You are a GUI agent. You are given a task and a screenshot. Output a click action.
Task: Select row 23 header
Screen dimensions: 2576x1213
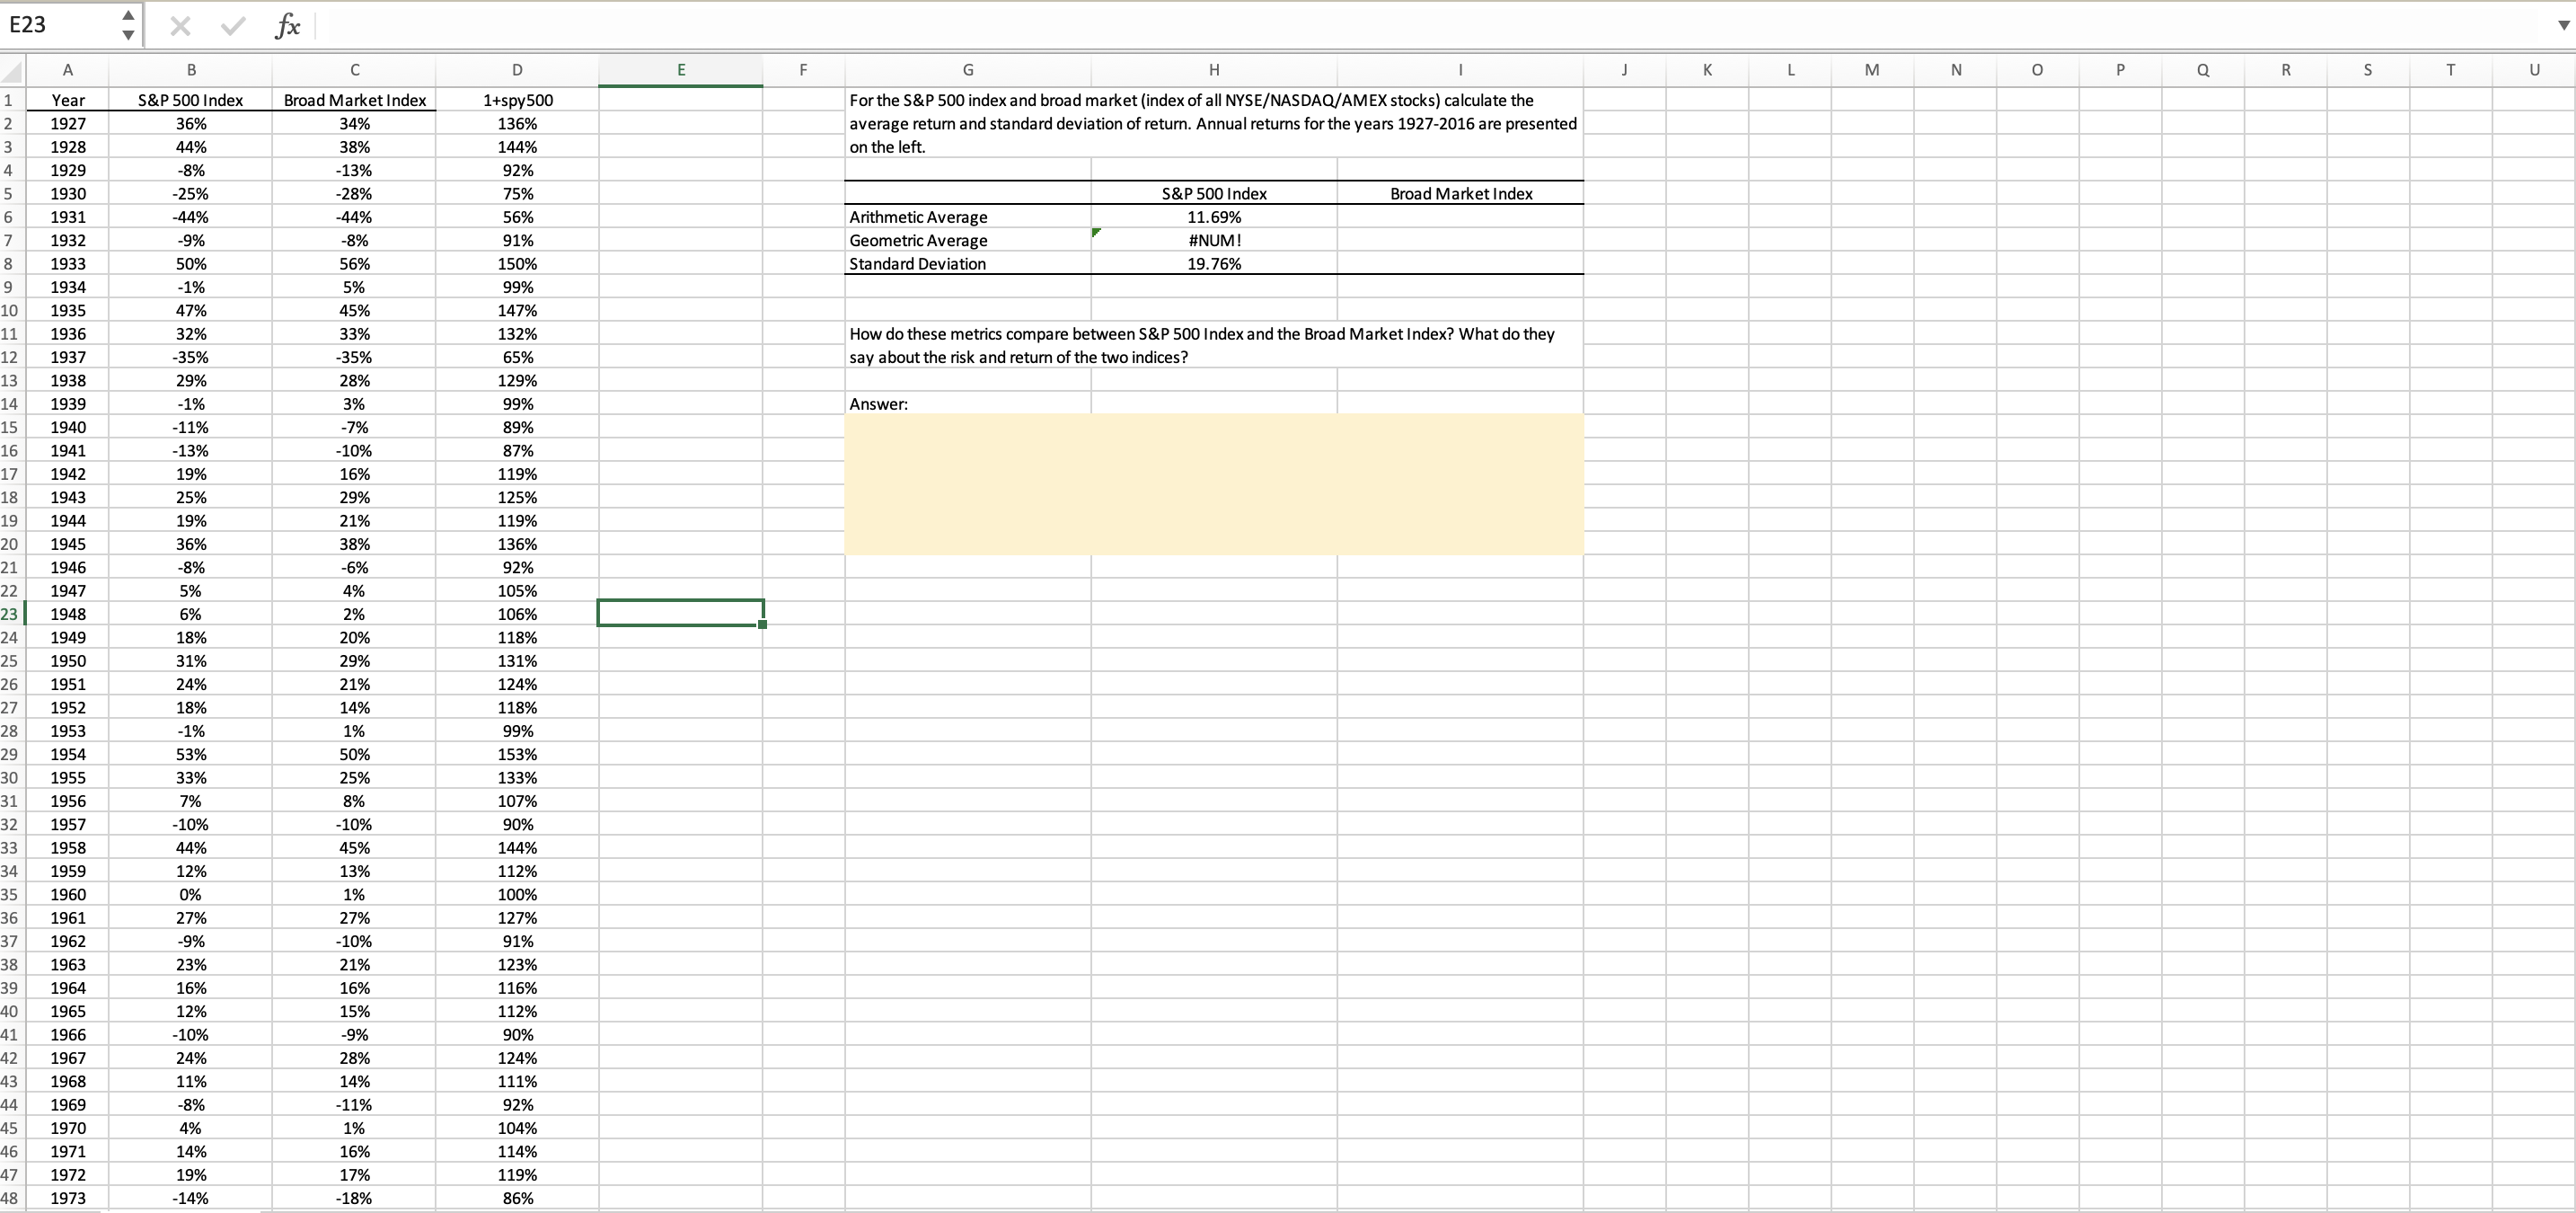(x=10, y=614)
